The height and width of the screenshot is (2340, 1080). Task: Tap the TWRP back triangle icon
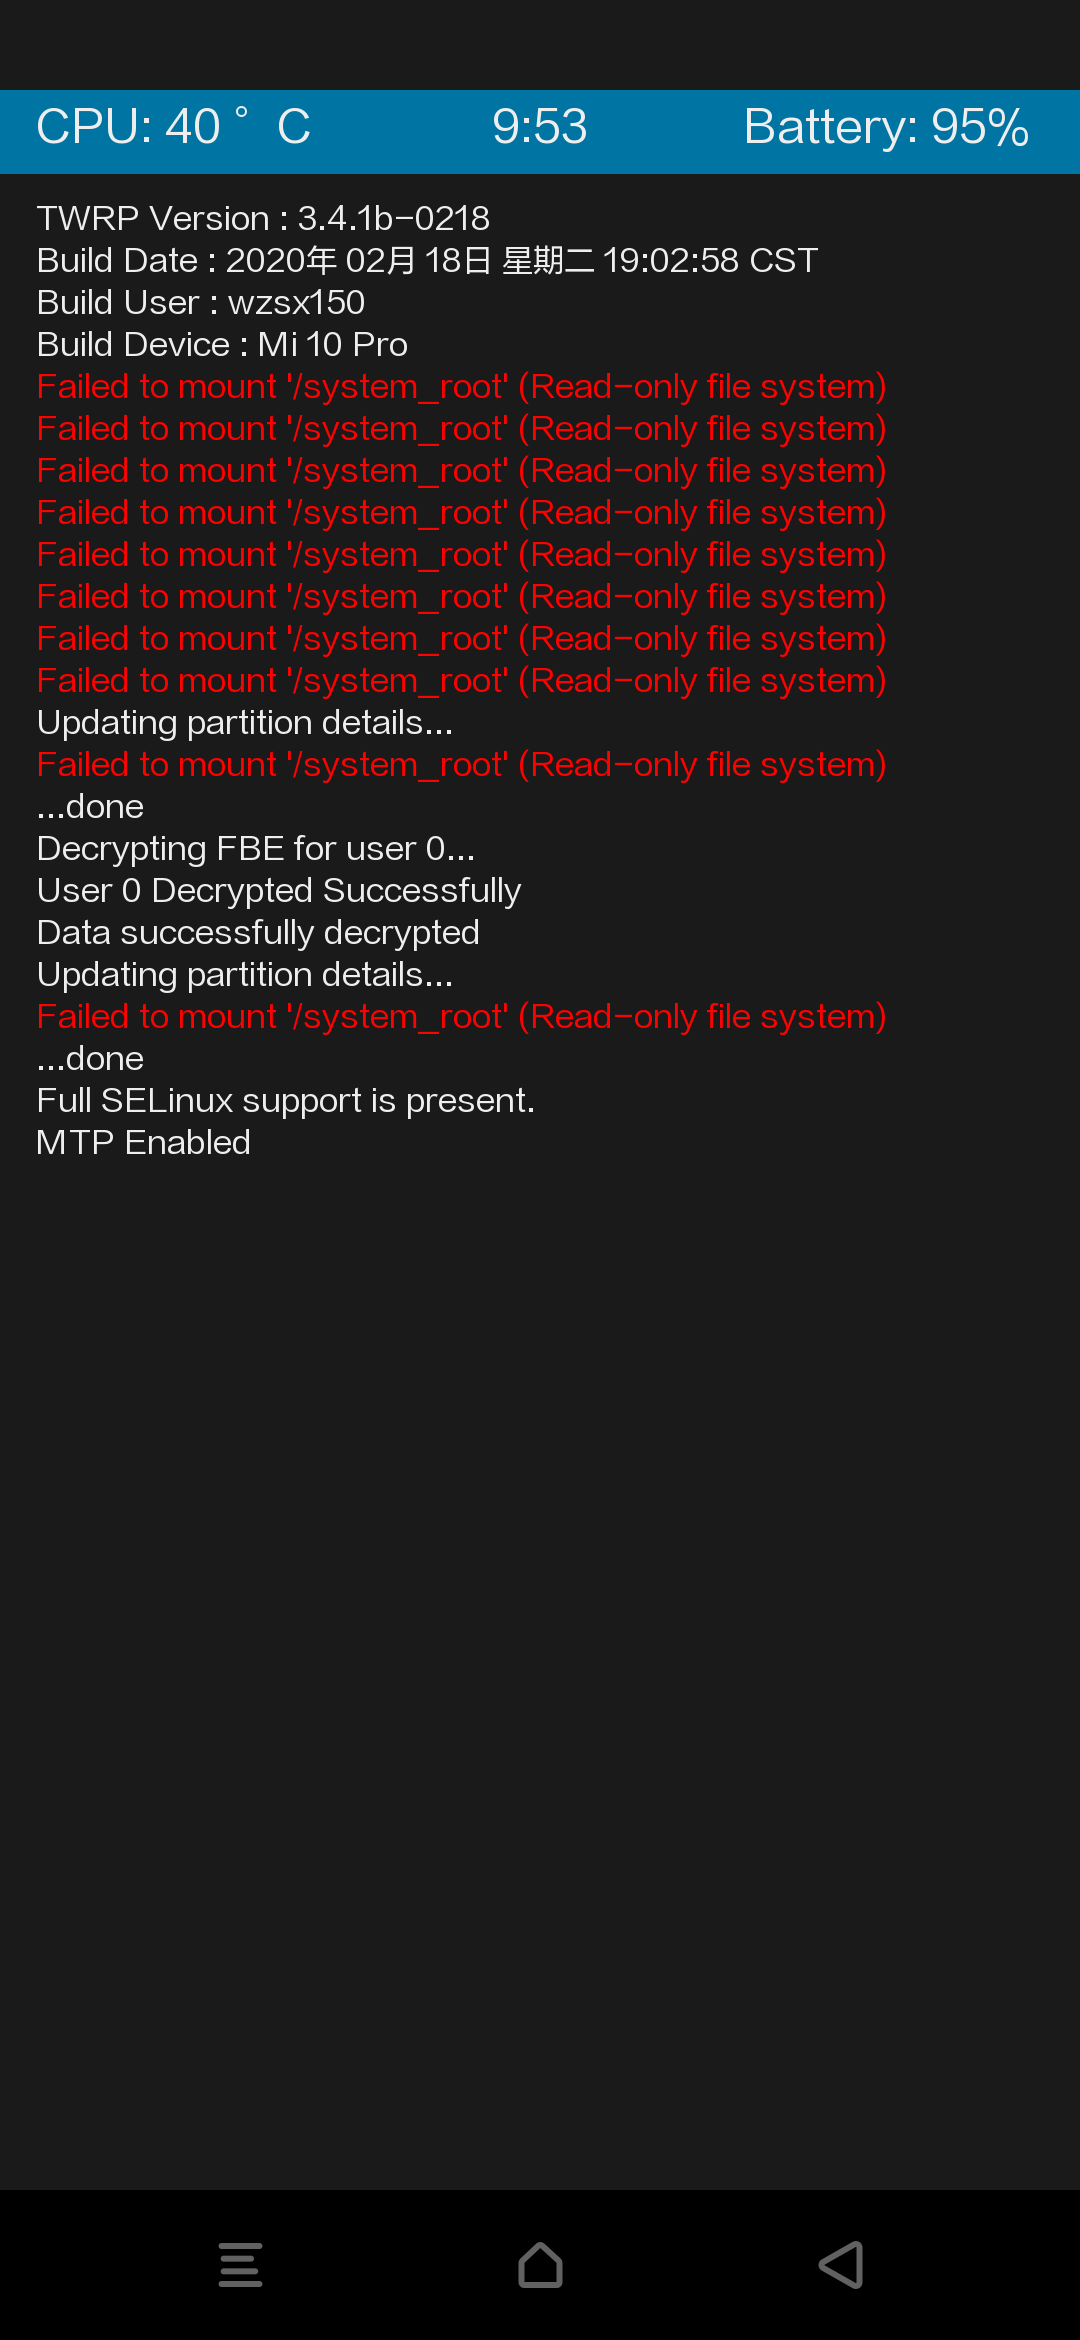tap(841, 2265)
